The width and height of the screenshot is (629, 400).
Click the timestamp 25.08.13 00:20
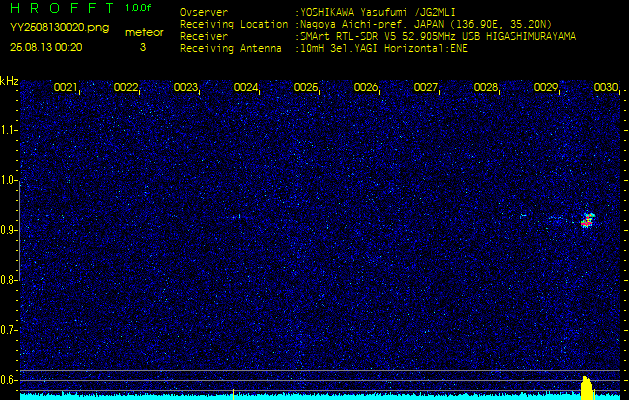click(x=46, y=47)
